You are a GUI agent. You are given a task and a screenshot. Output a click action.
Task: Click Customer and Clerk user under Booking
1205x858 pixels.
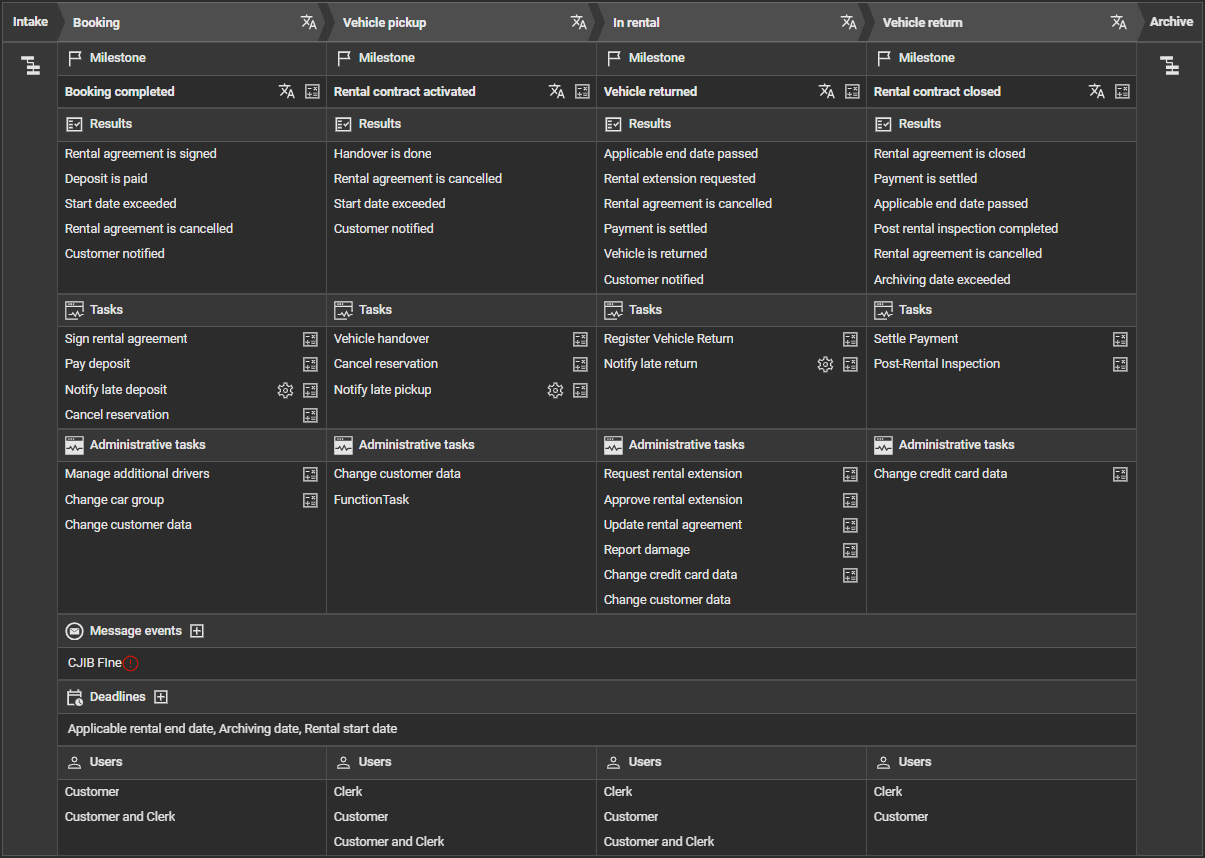click(120, 817)
